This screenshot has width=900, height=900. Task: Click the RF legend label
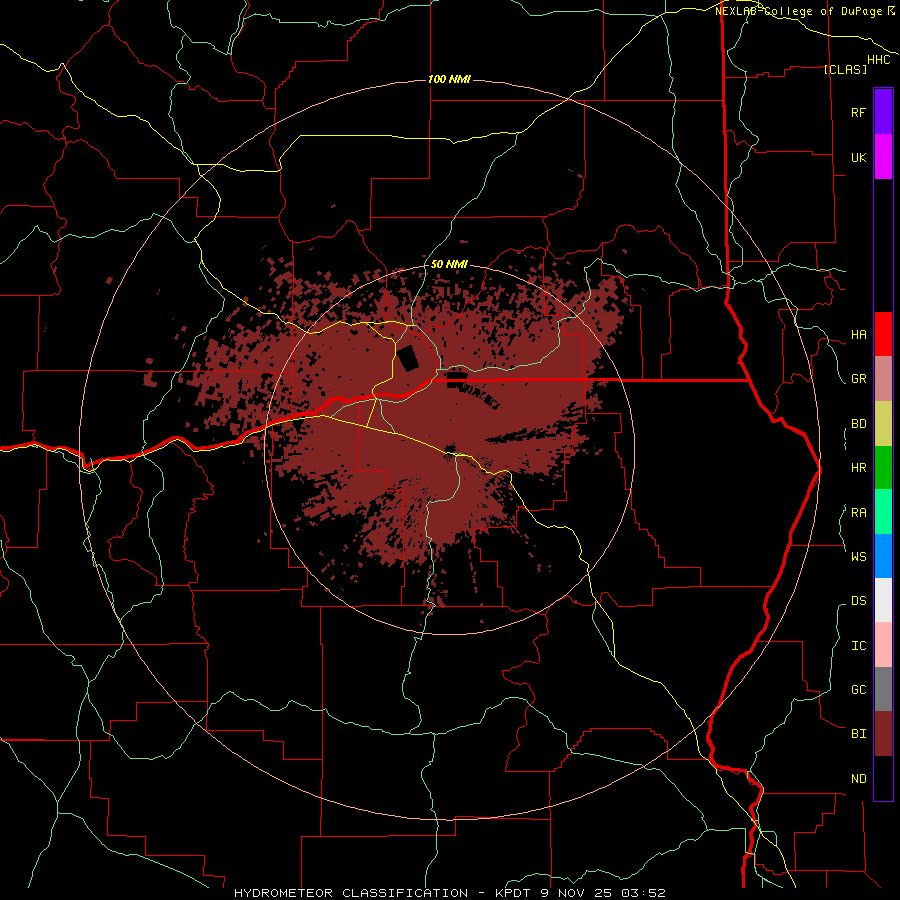[858, 113]
